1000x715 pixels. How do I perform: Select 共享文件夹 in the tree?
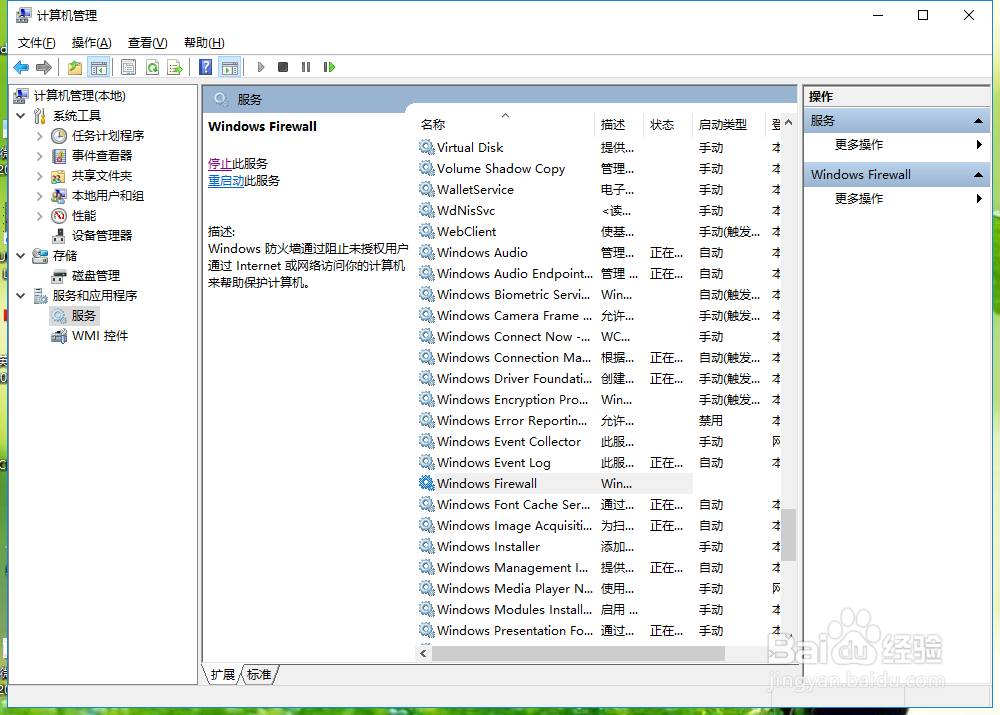tap(101, 175)
